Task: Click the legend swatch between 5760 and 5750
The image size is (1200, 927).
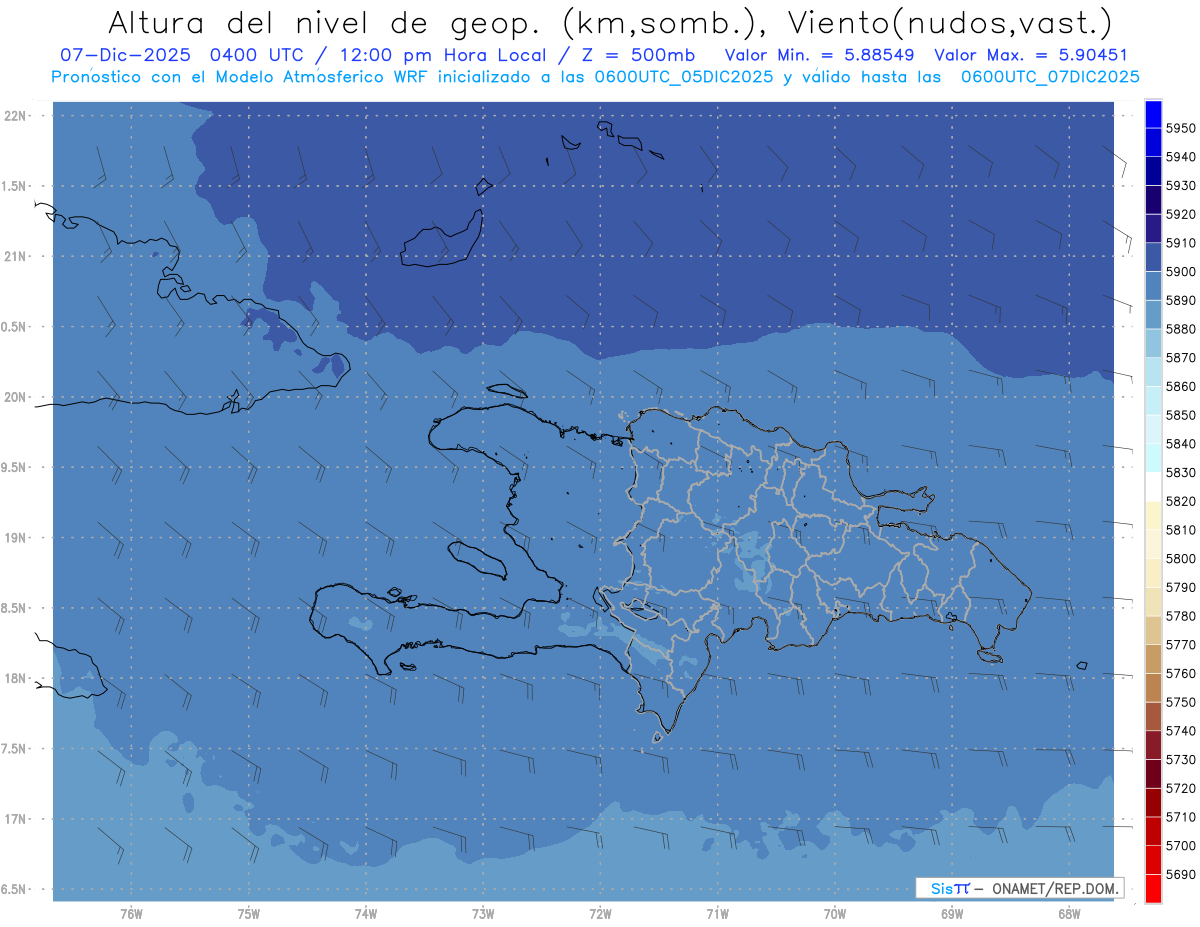Action: tap(1153, 687)
